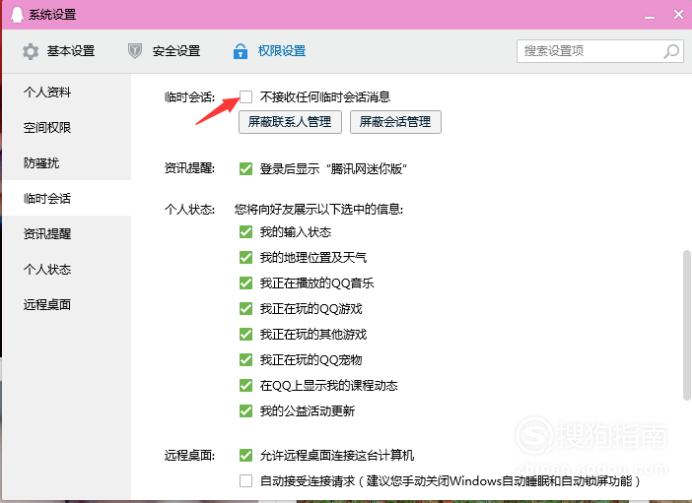Switch to the 安全设置 tab
Viewport: 692px width, 503px height.
point(164,51)
